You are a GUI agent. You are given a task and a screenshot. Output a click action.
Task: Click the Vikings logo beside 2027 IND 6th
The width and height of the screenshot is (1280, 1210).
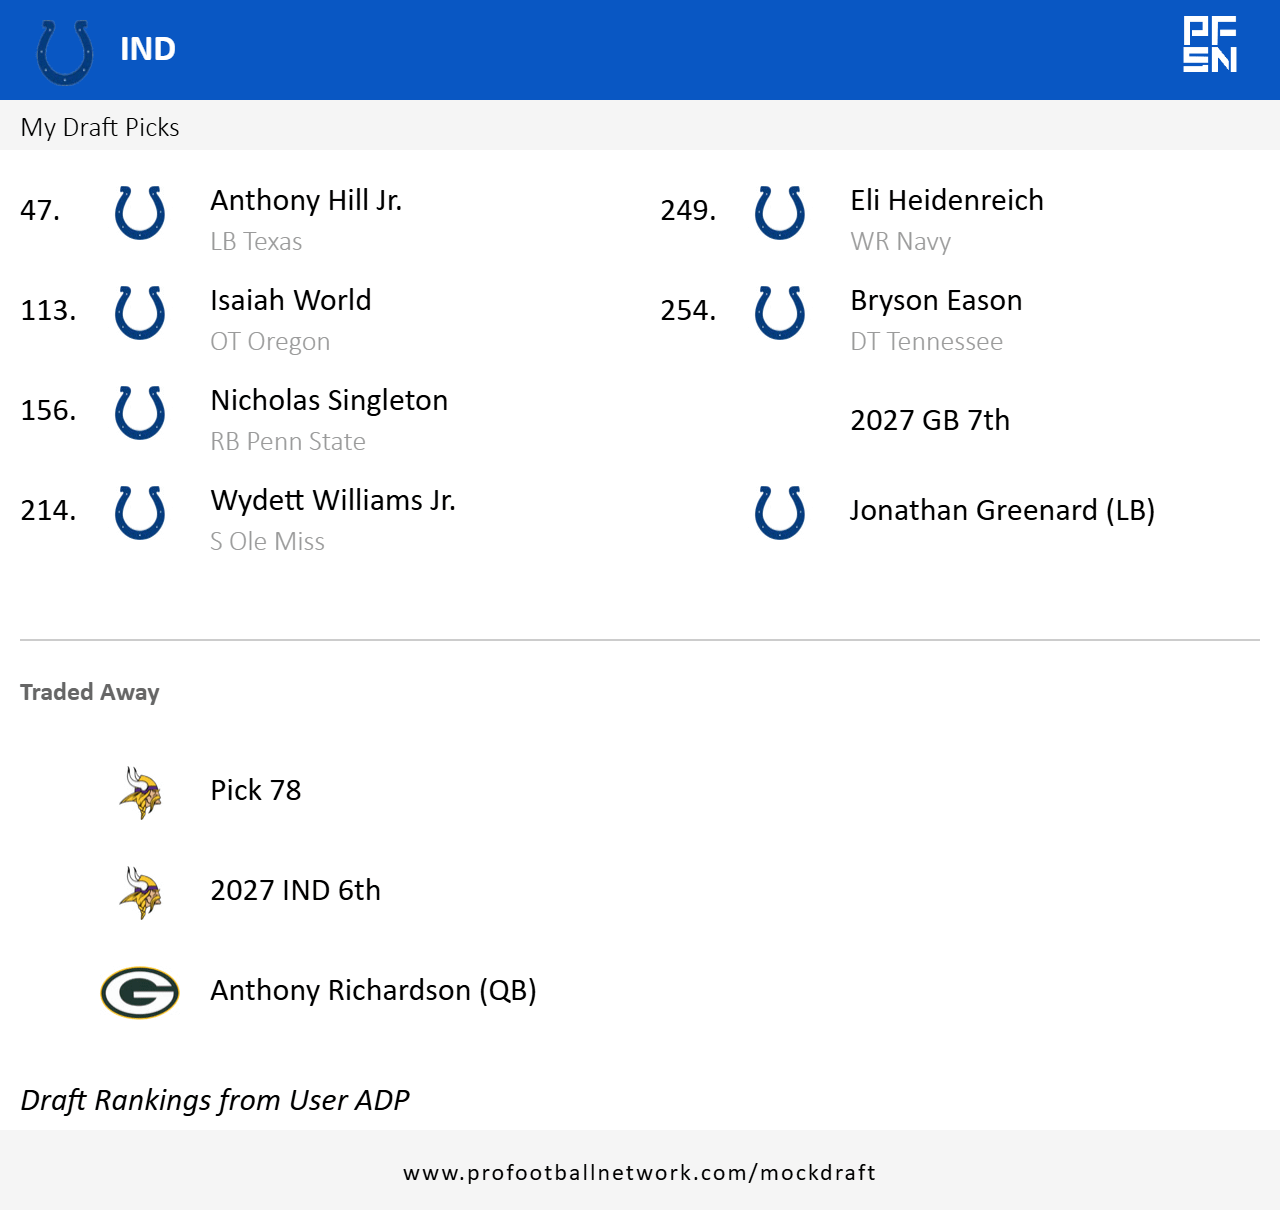(140, 892)
